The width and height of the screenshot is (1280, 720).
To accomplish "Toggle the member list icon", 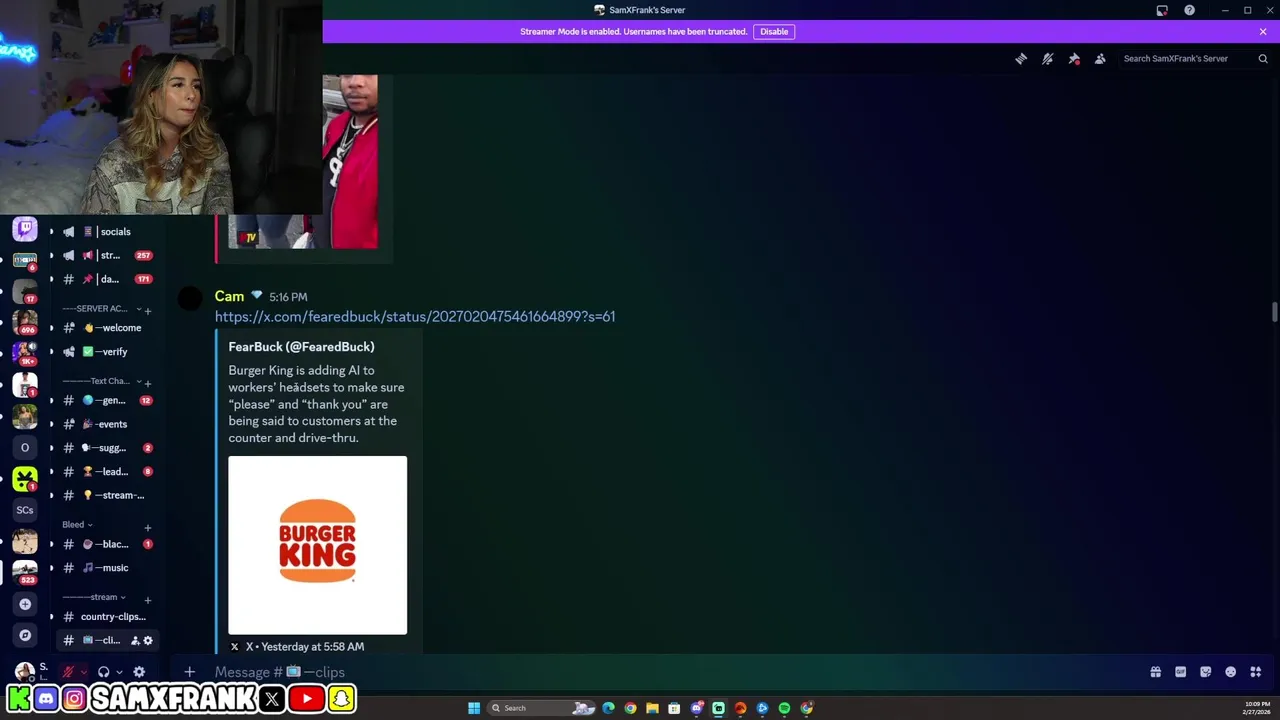I will click(x=1100, y=59).
